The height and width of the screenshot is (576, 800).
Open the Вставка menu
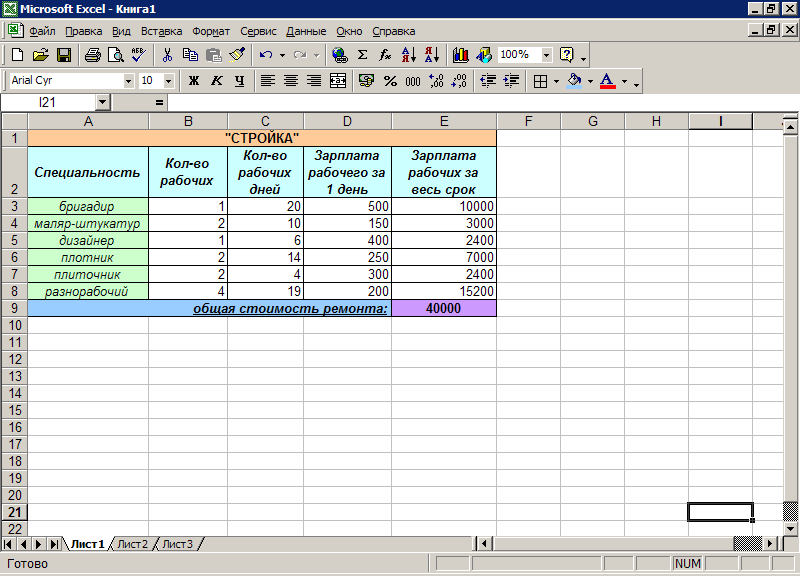[161, 31]
